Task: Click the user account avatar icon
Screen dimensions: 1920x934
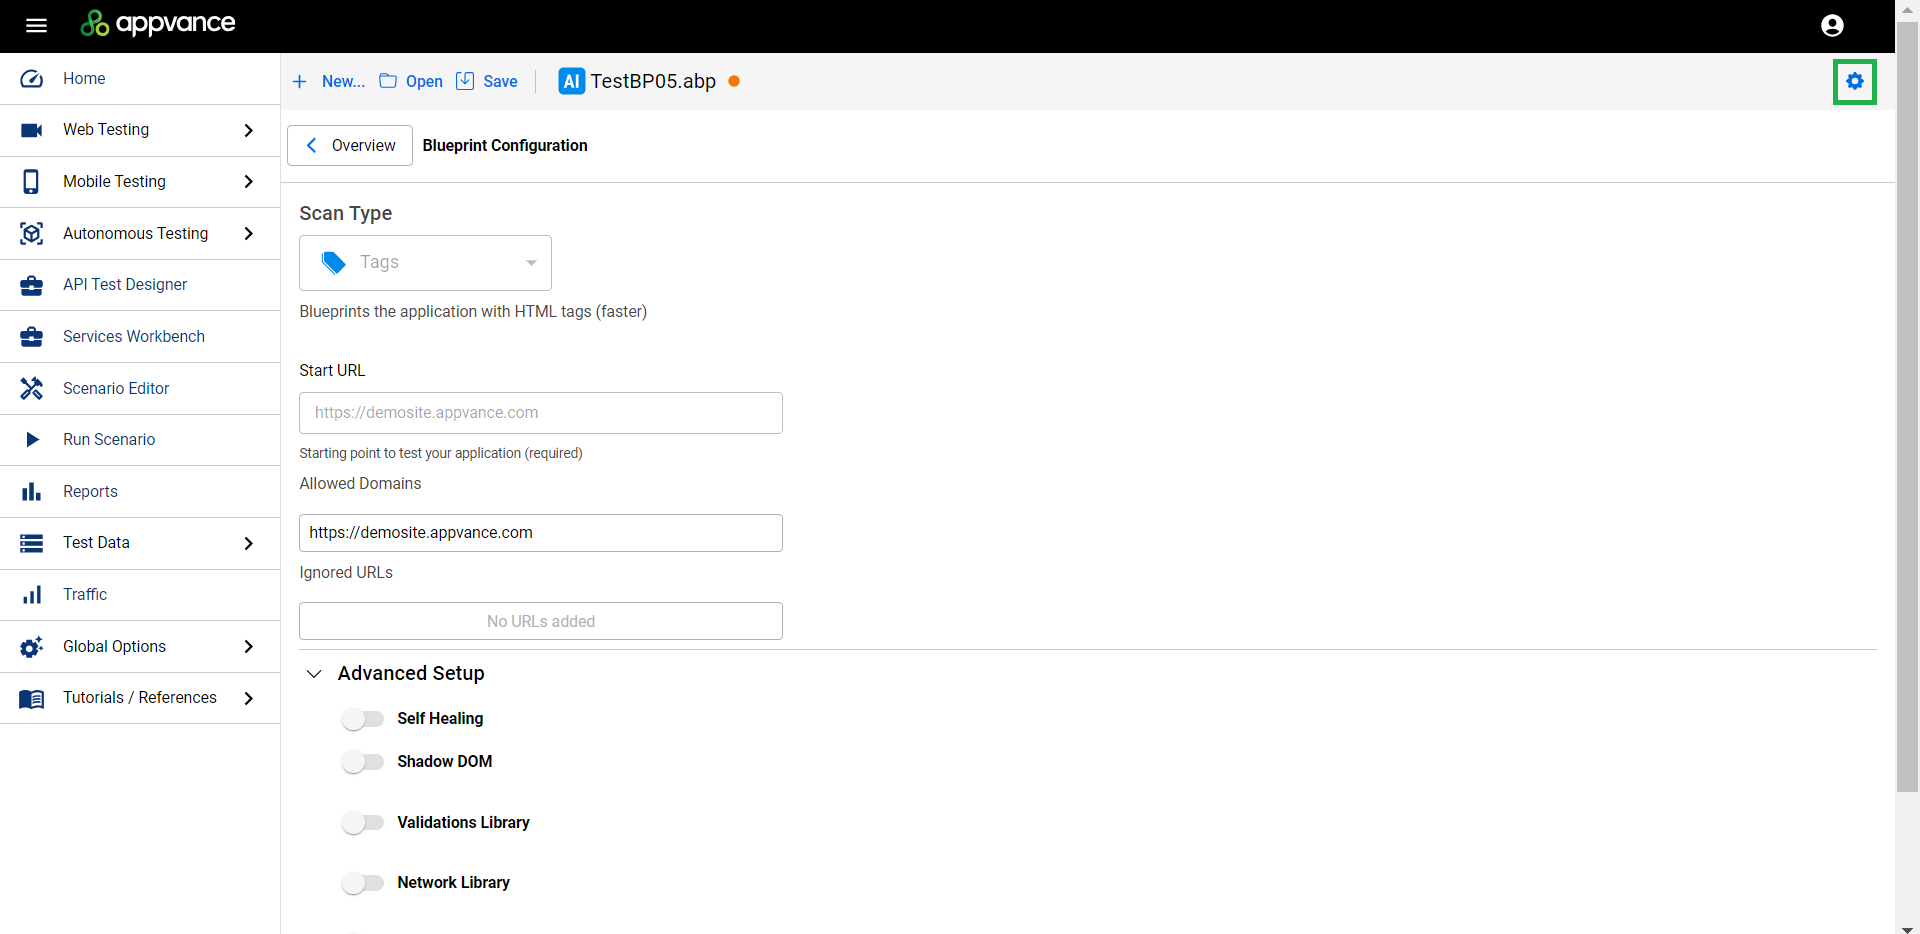Action: (x=1832, y=26)
